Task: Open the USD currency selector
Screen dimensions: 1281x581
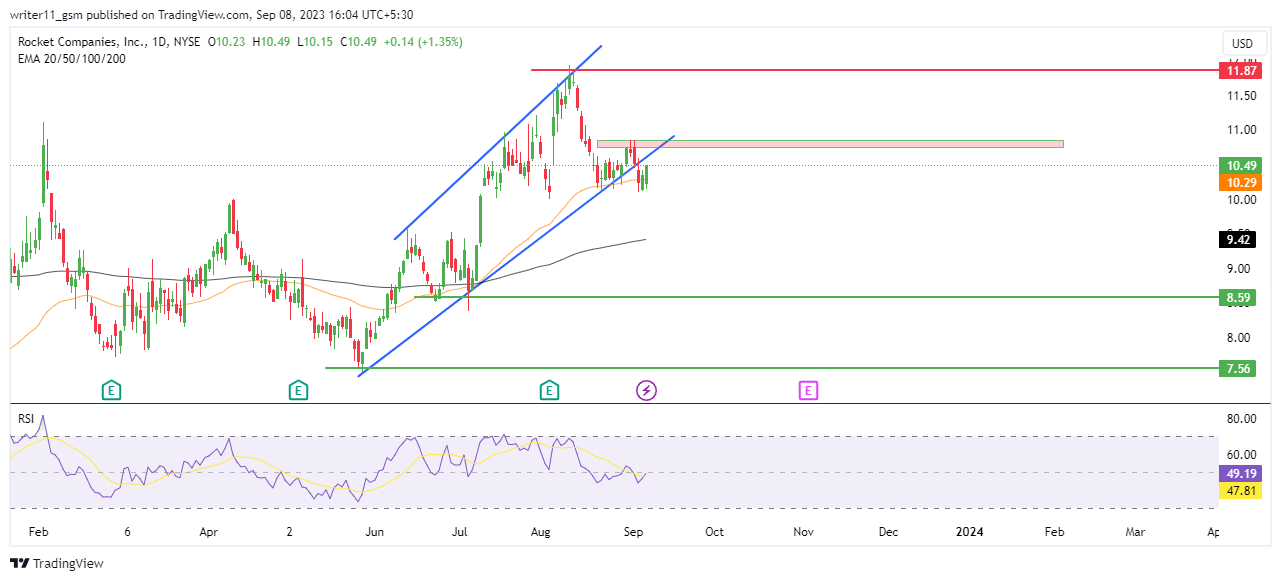Action: tap(1243, 44)
